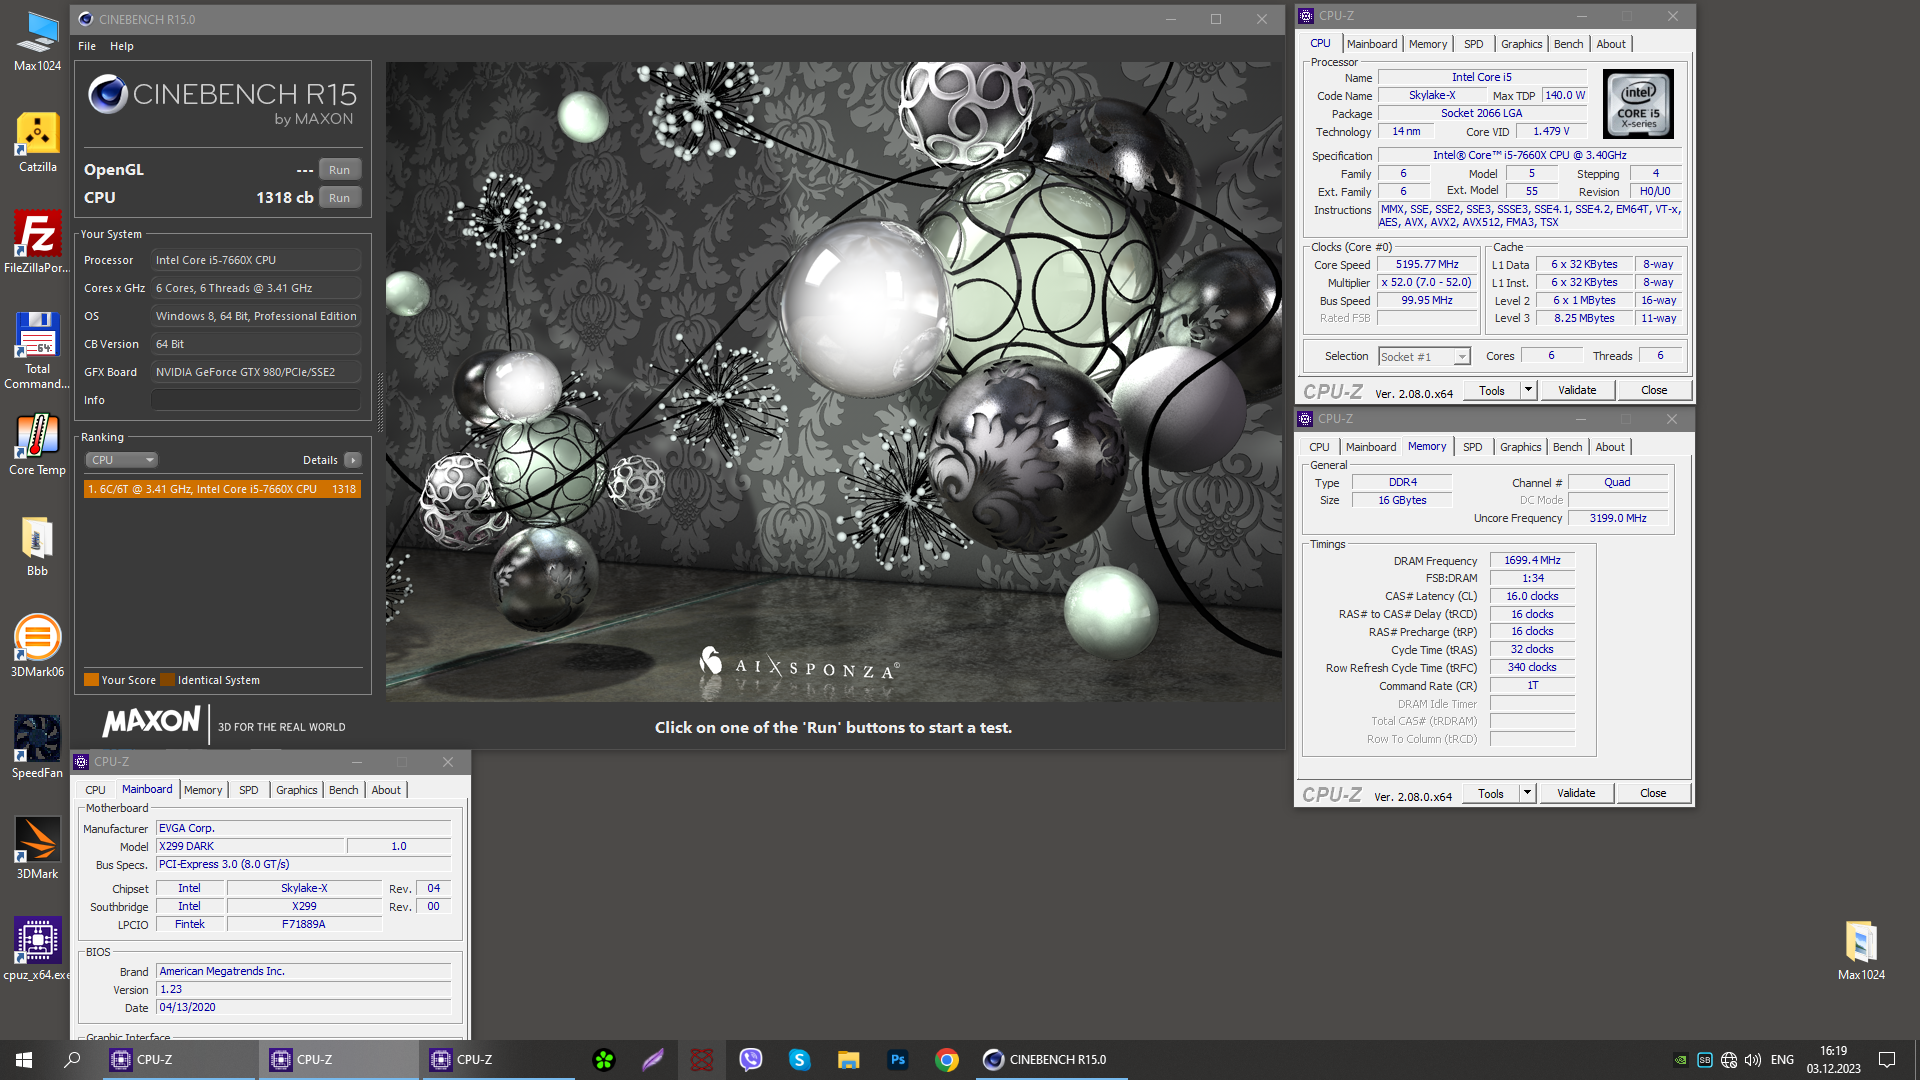Screen dimensions: 1920x1080
Task: Click the Sponza rendered scene image
Action: click(x=833, y=381)
